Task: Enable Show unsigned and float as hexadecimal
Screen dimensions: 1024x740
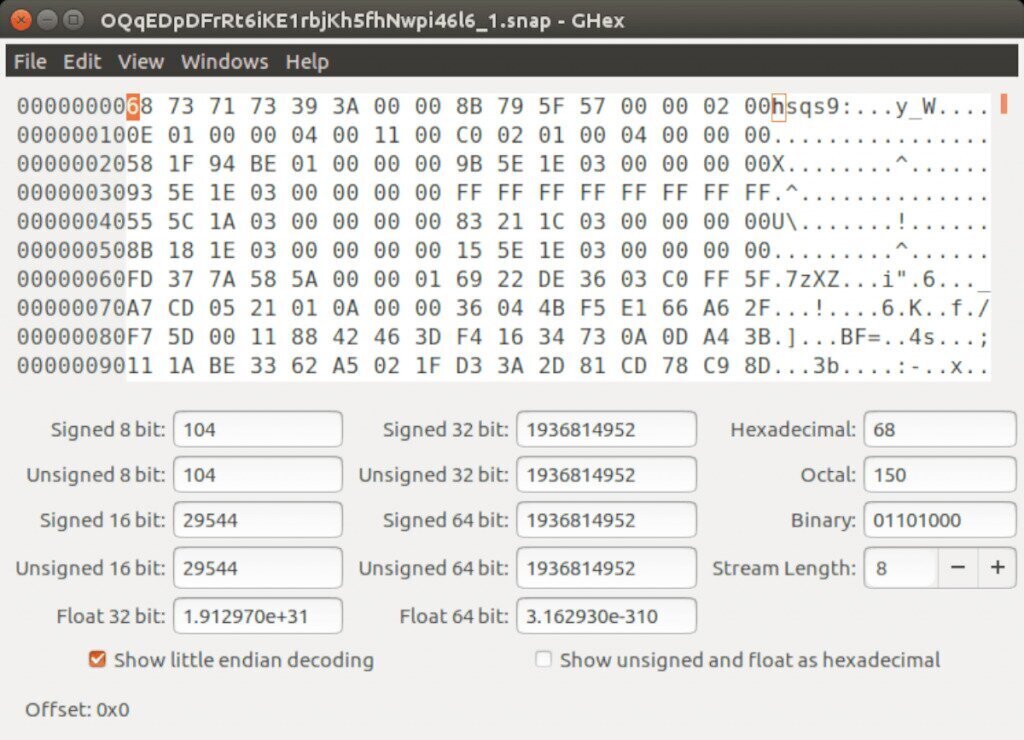Action: (544, 659)
